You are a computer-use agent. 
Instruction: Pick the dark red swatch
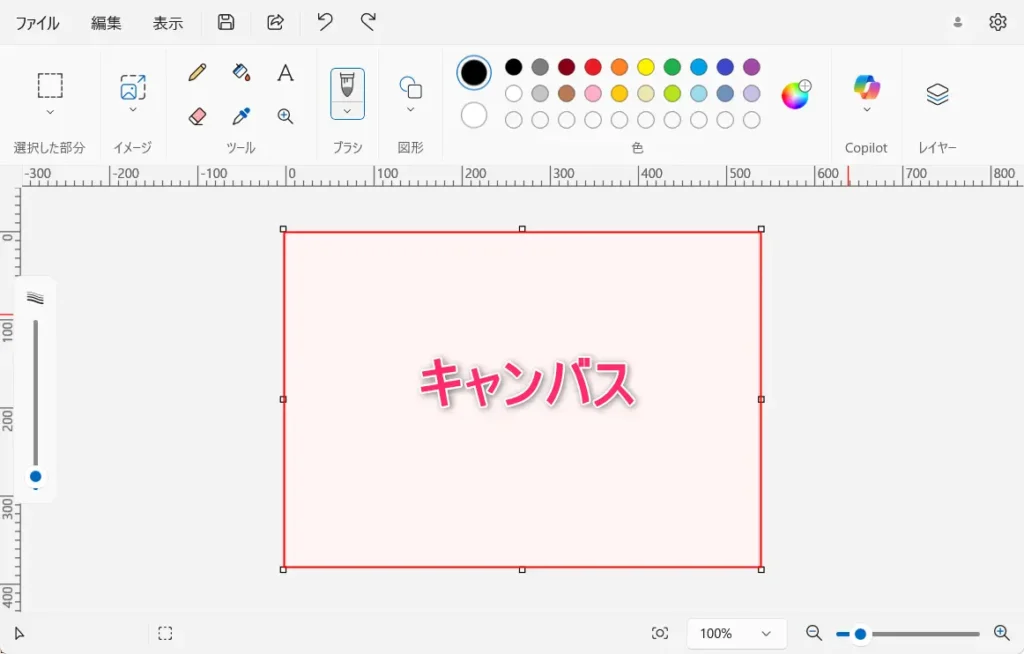[566, 67]
